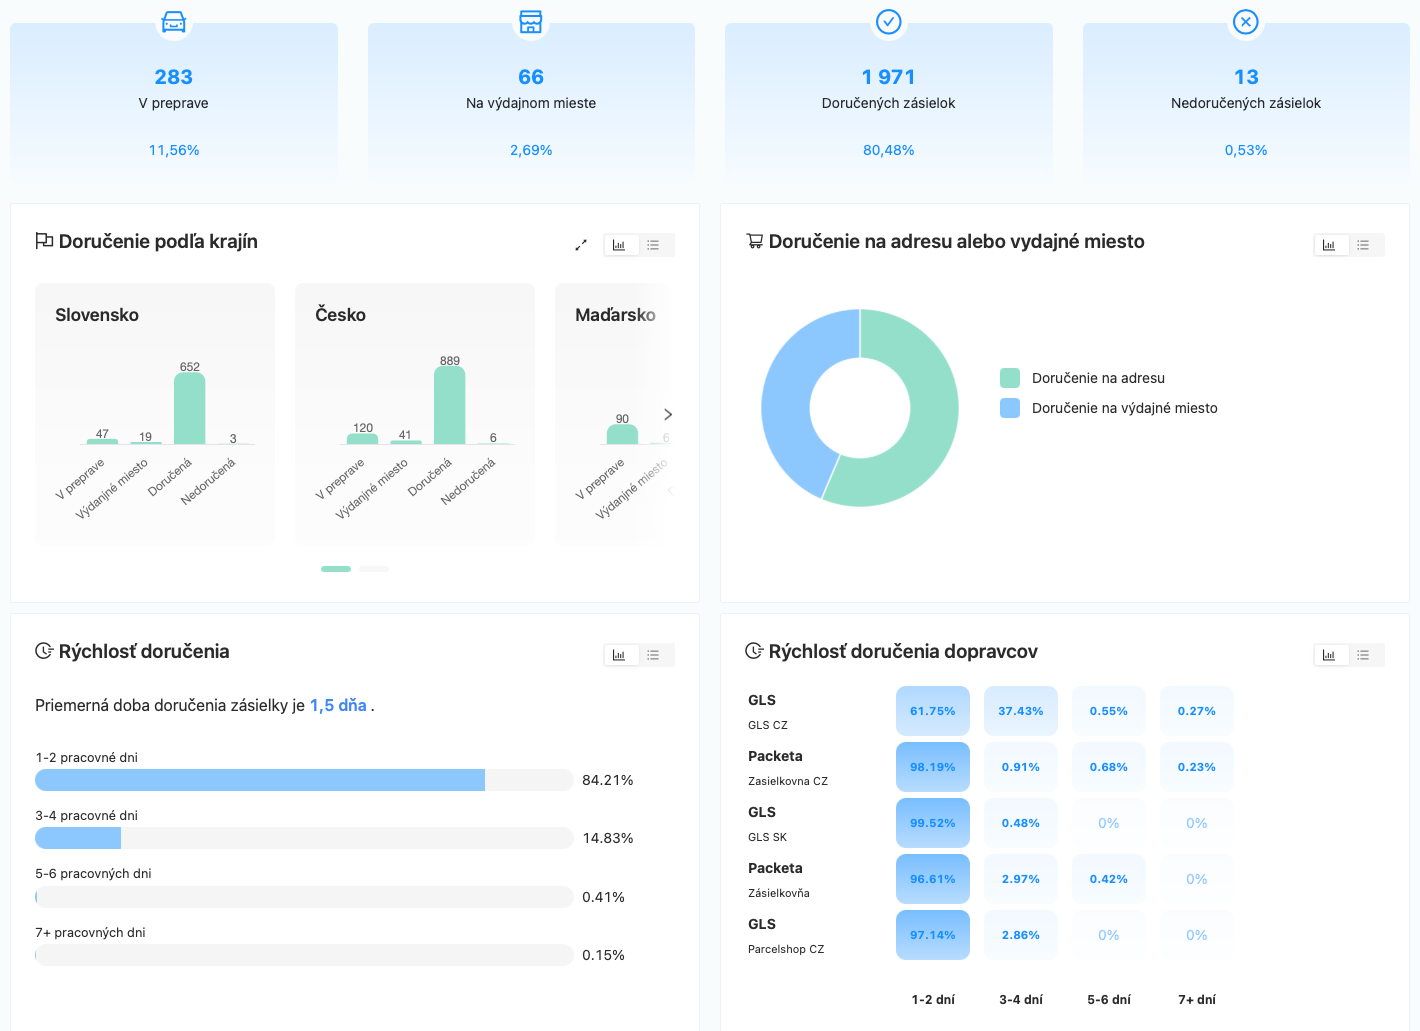Click the 3-4 pracovné dni progress bar
This screenshot has height=1031, width=1420.
pos(305,838)
